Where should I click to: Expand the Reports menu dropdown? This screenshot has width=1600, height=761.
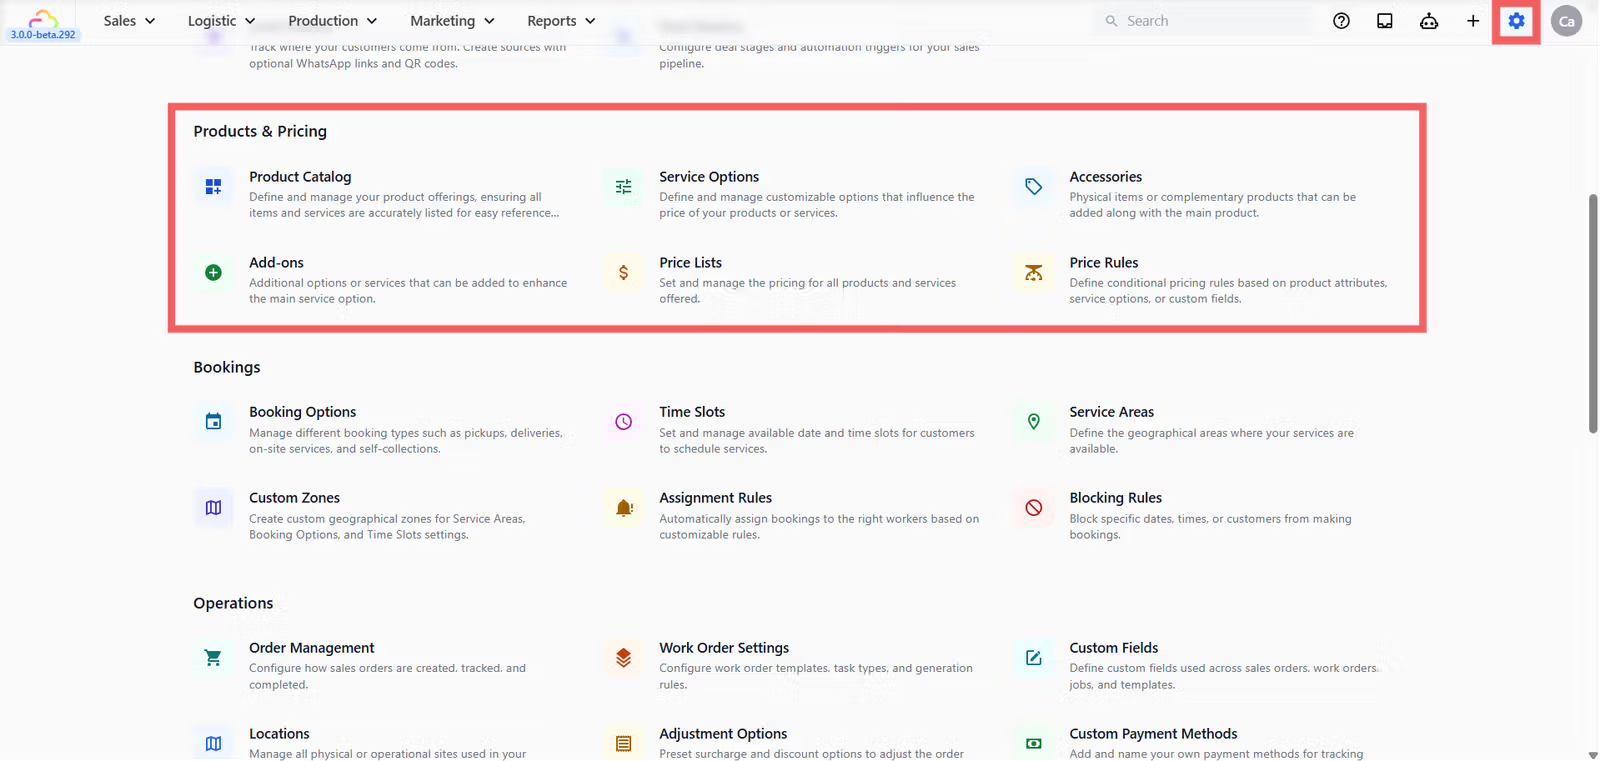tap(561, 21)
